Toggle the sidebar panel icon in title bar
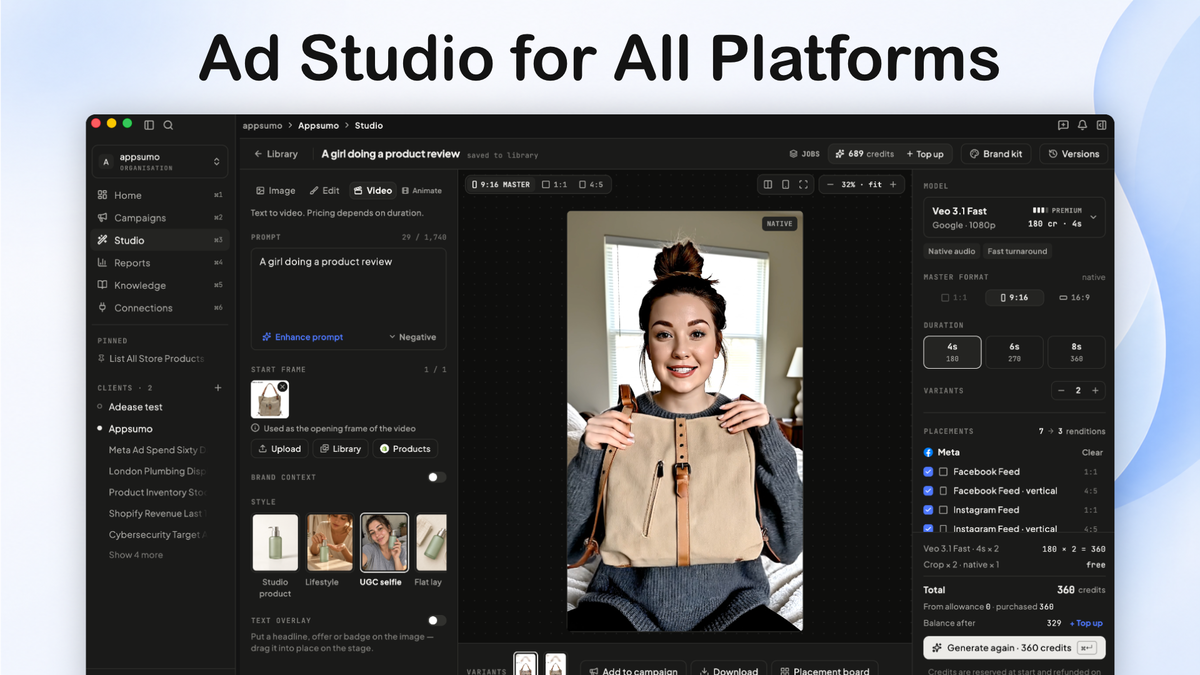 coord(149,125)
